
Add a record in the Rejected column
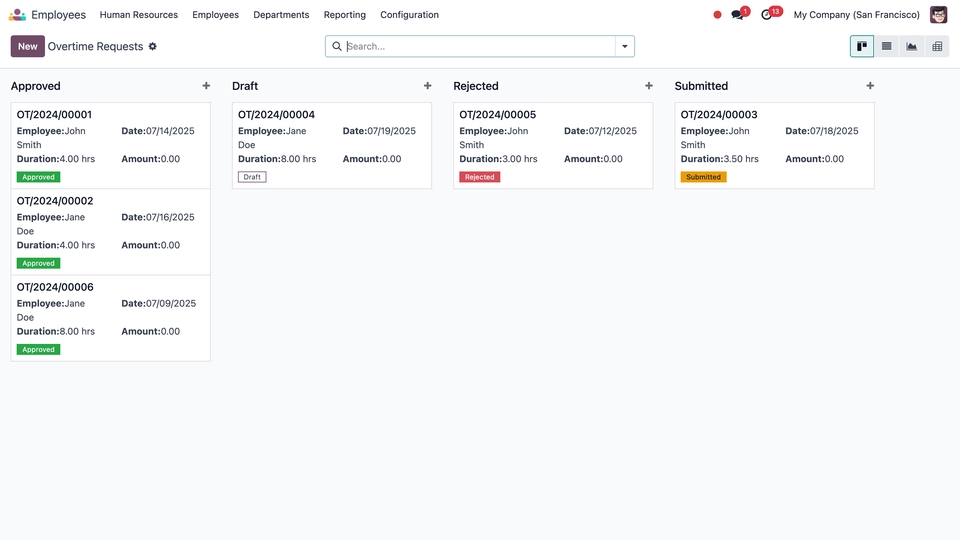[649, 86]
